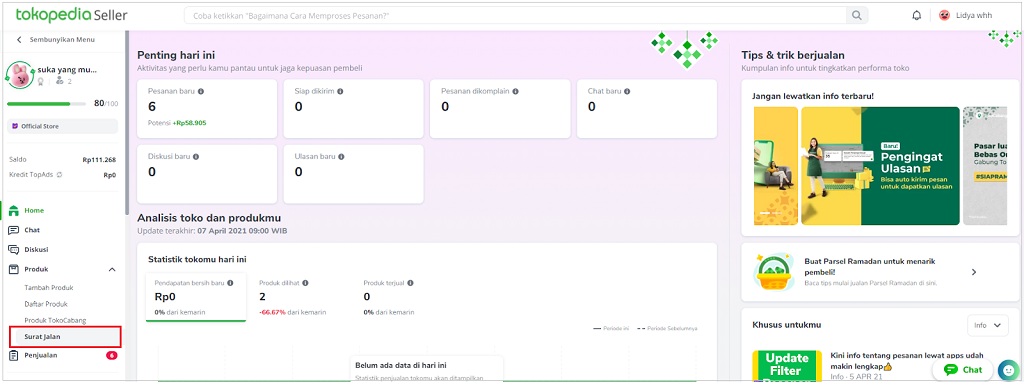Select Pendapatan bersih baru statistic tab

196,298
